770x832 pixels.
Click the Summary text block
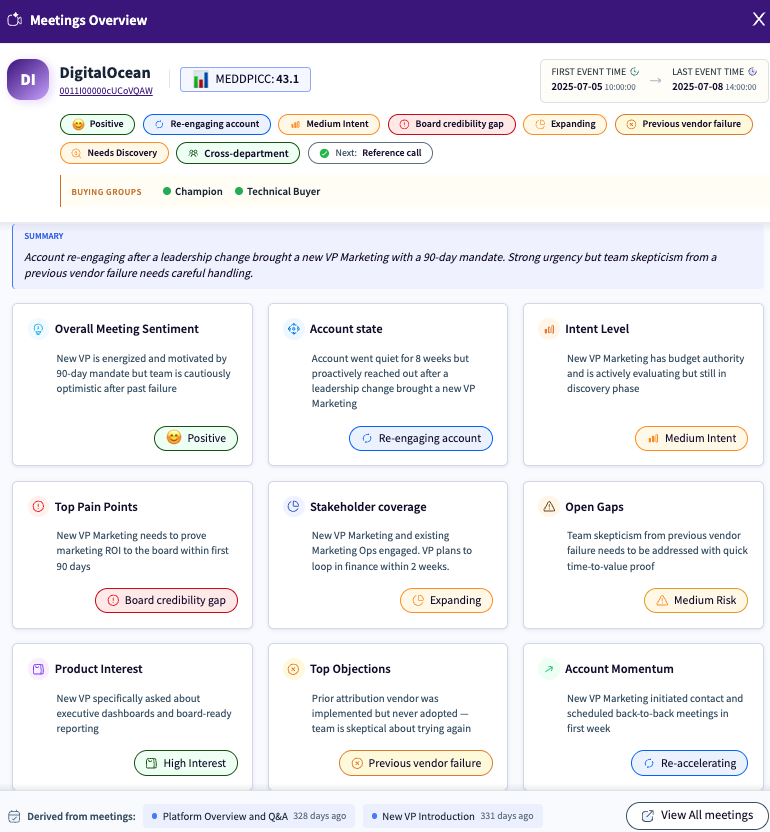point(387,257)
